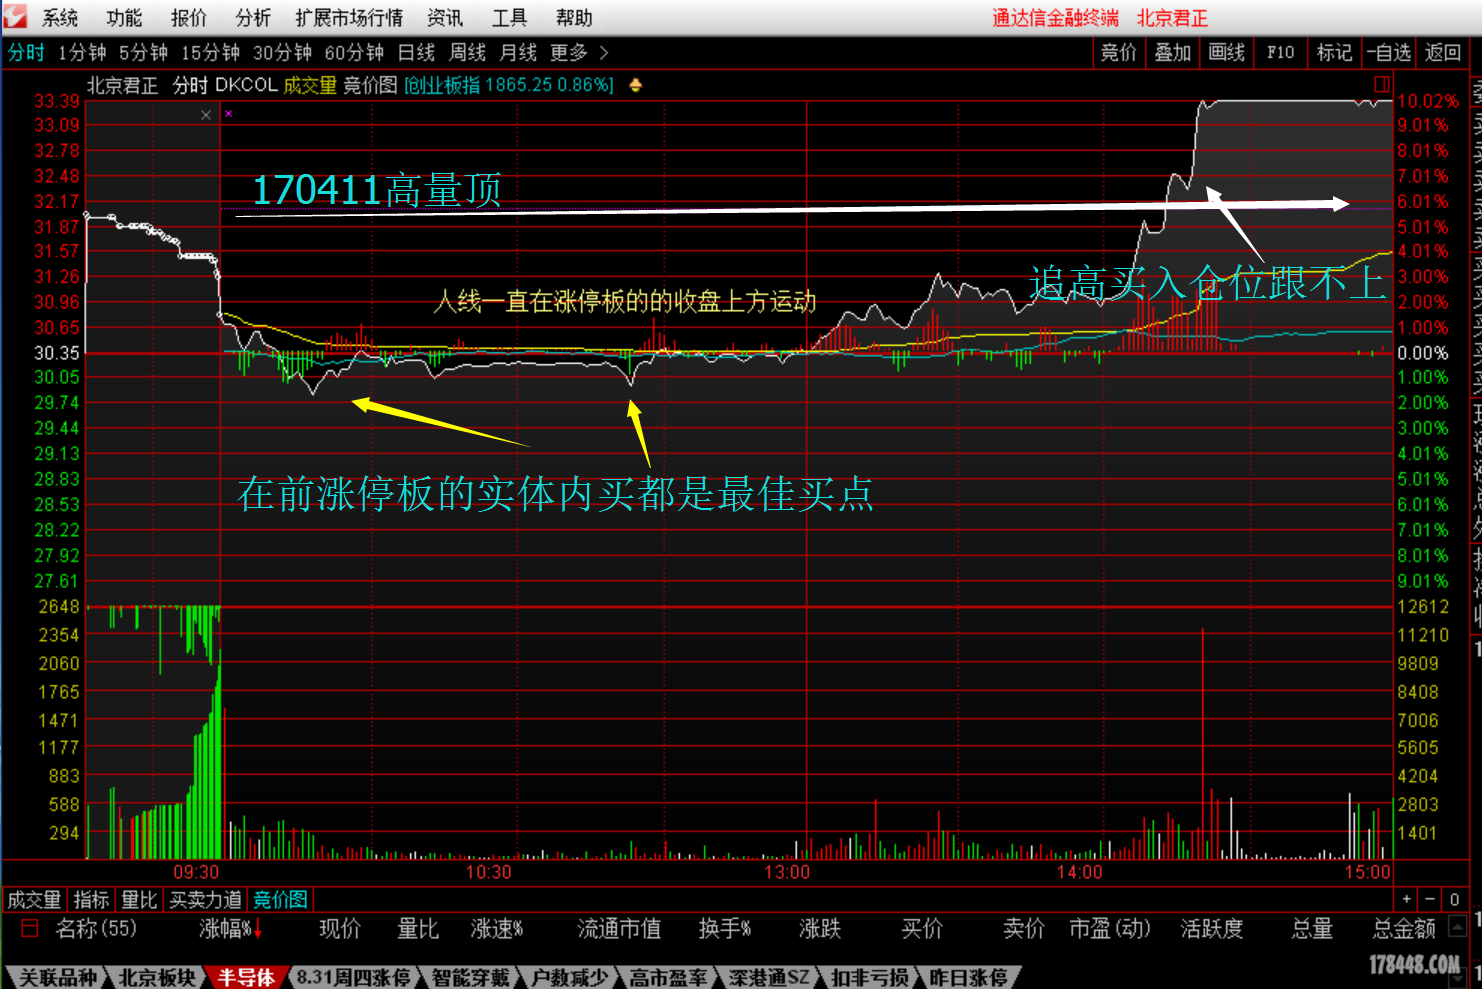Open the 8.31周四涨停 bottom tab
The image size is (1482, 989).
354,977
